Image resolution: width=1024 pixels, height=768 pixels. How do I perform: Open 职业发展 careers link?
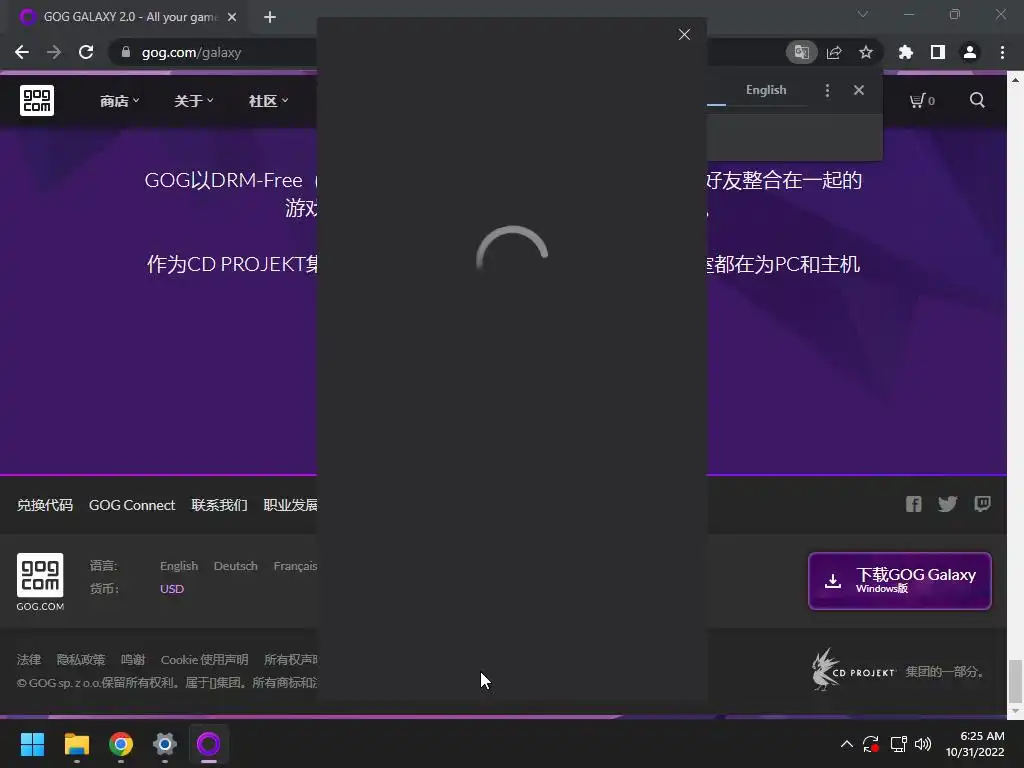coord(291,505)
